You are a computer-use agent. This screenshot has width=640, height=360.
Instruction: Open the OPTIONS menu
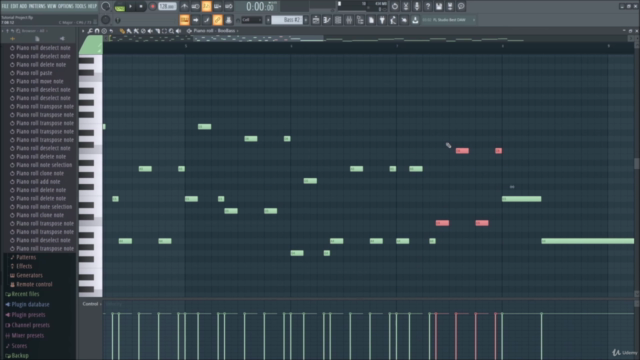click(x=65, y=7)
